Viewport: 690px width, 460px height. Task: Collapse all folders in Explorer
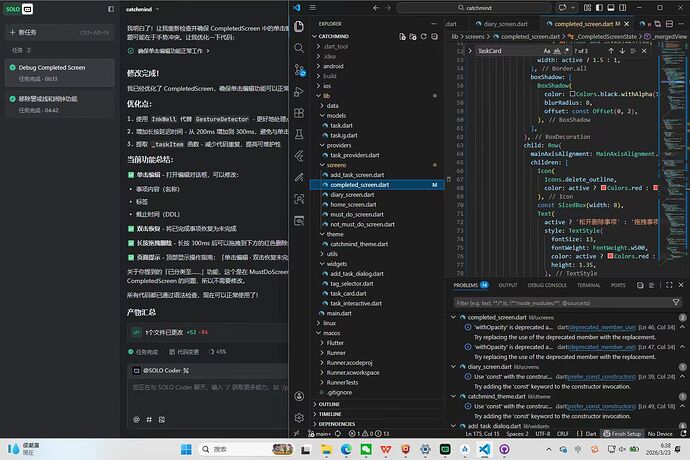tap(434, 37)
